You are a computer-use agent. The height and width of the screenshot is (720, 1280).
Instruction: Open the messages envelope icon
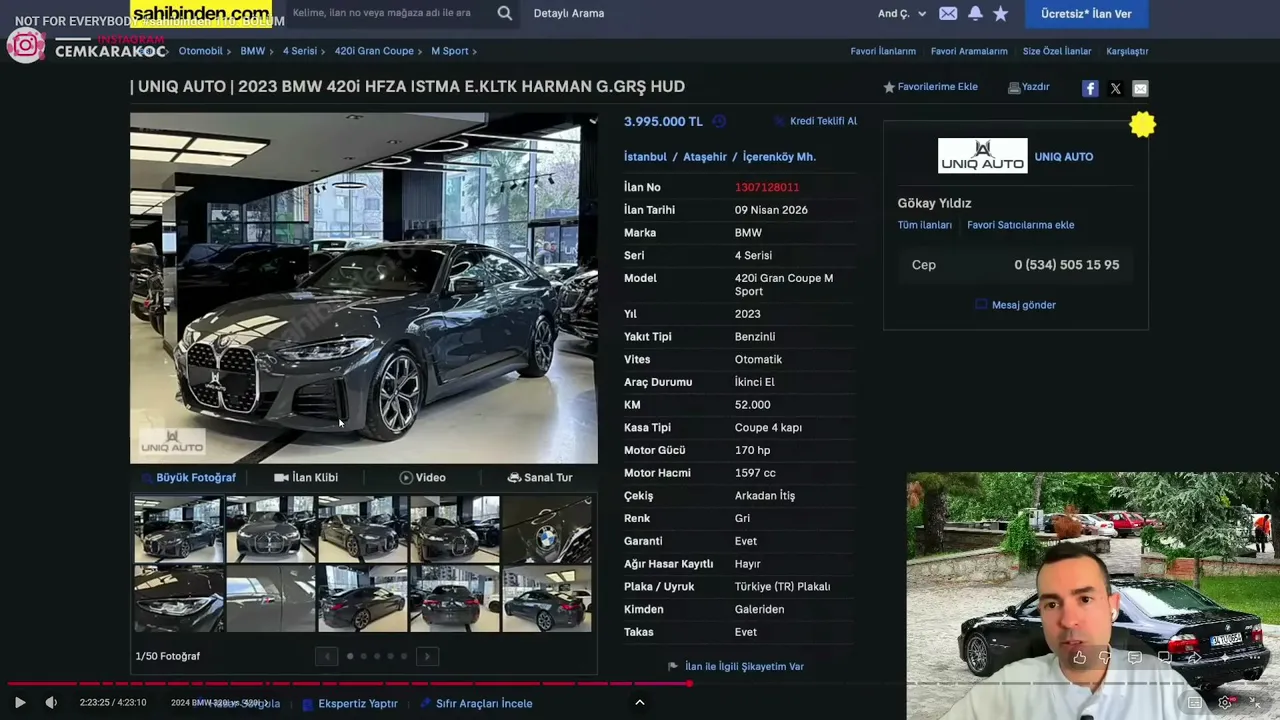(948, 13)
